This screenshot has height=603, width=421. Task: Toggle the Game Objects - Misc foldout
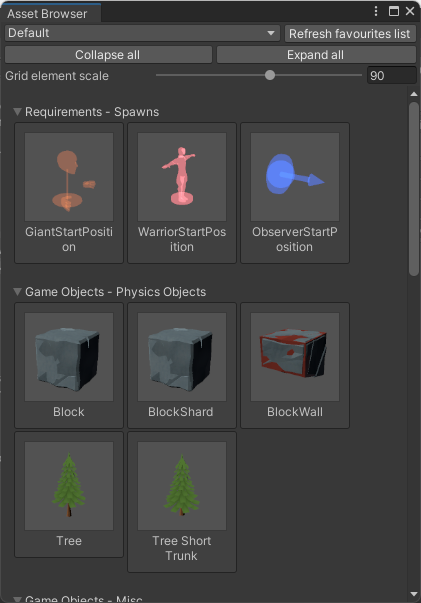[x=17, y=599]
